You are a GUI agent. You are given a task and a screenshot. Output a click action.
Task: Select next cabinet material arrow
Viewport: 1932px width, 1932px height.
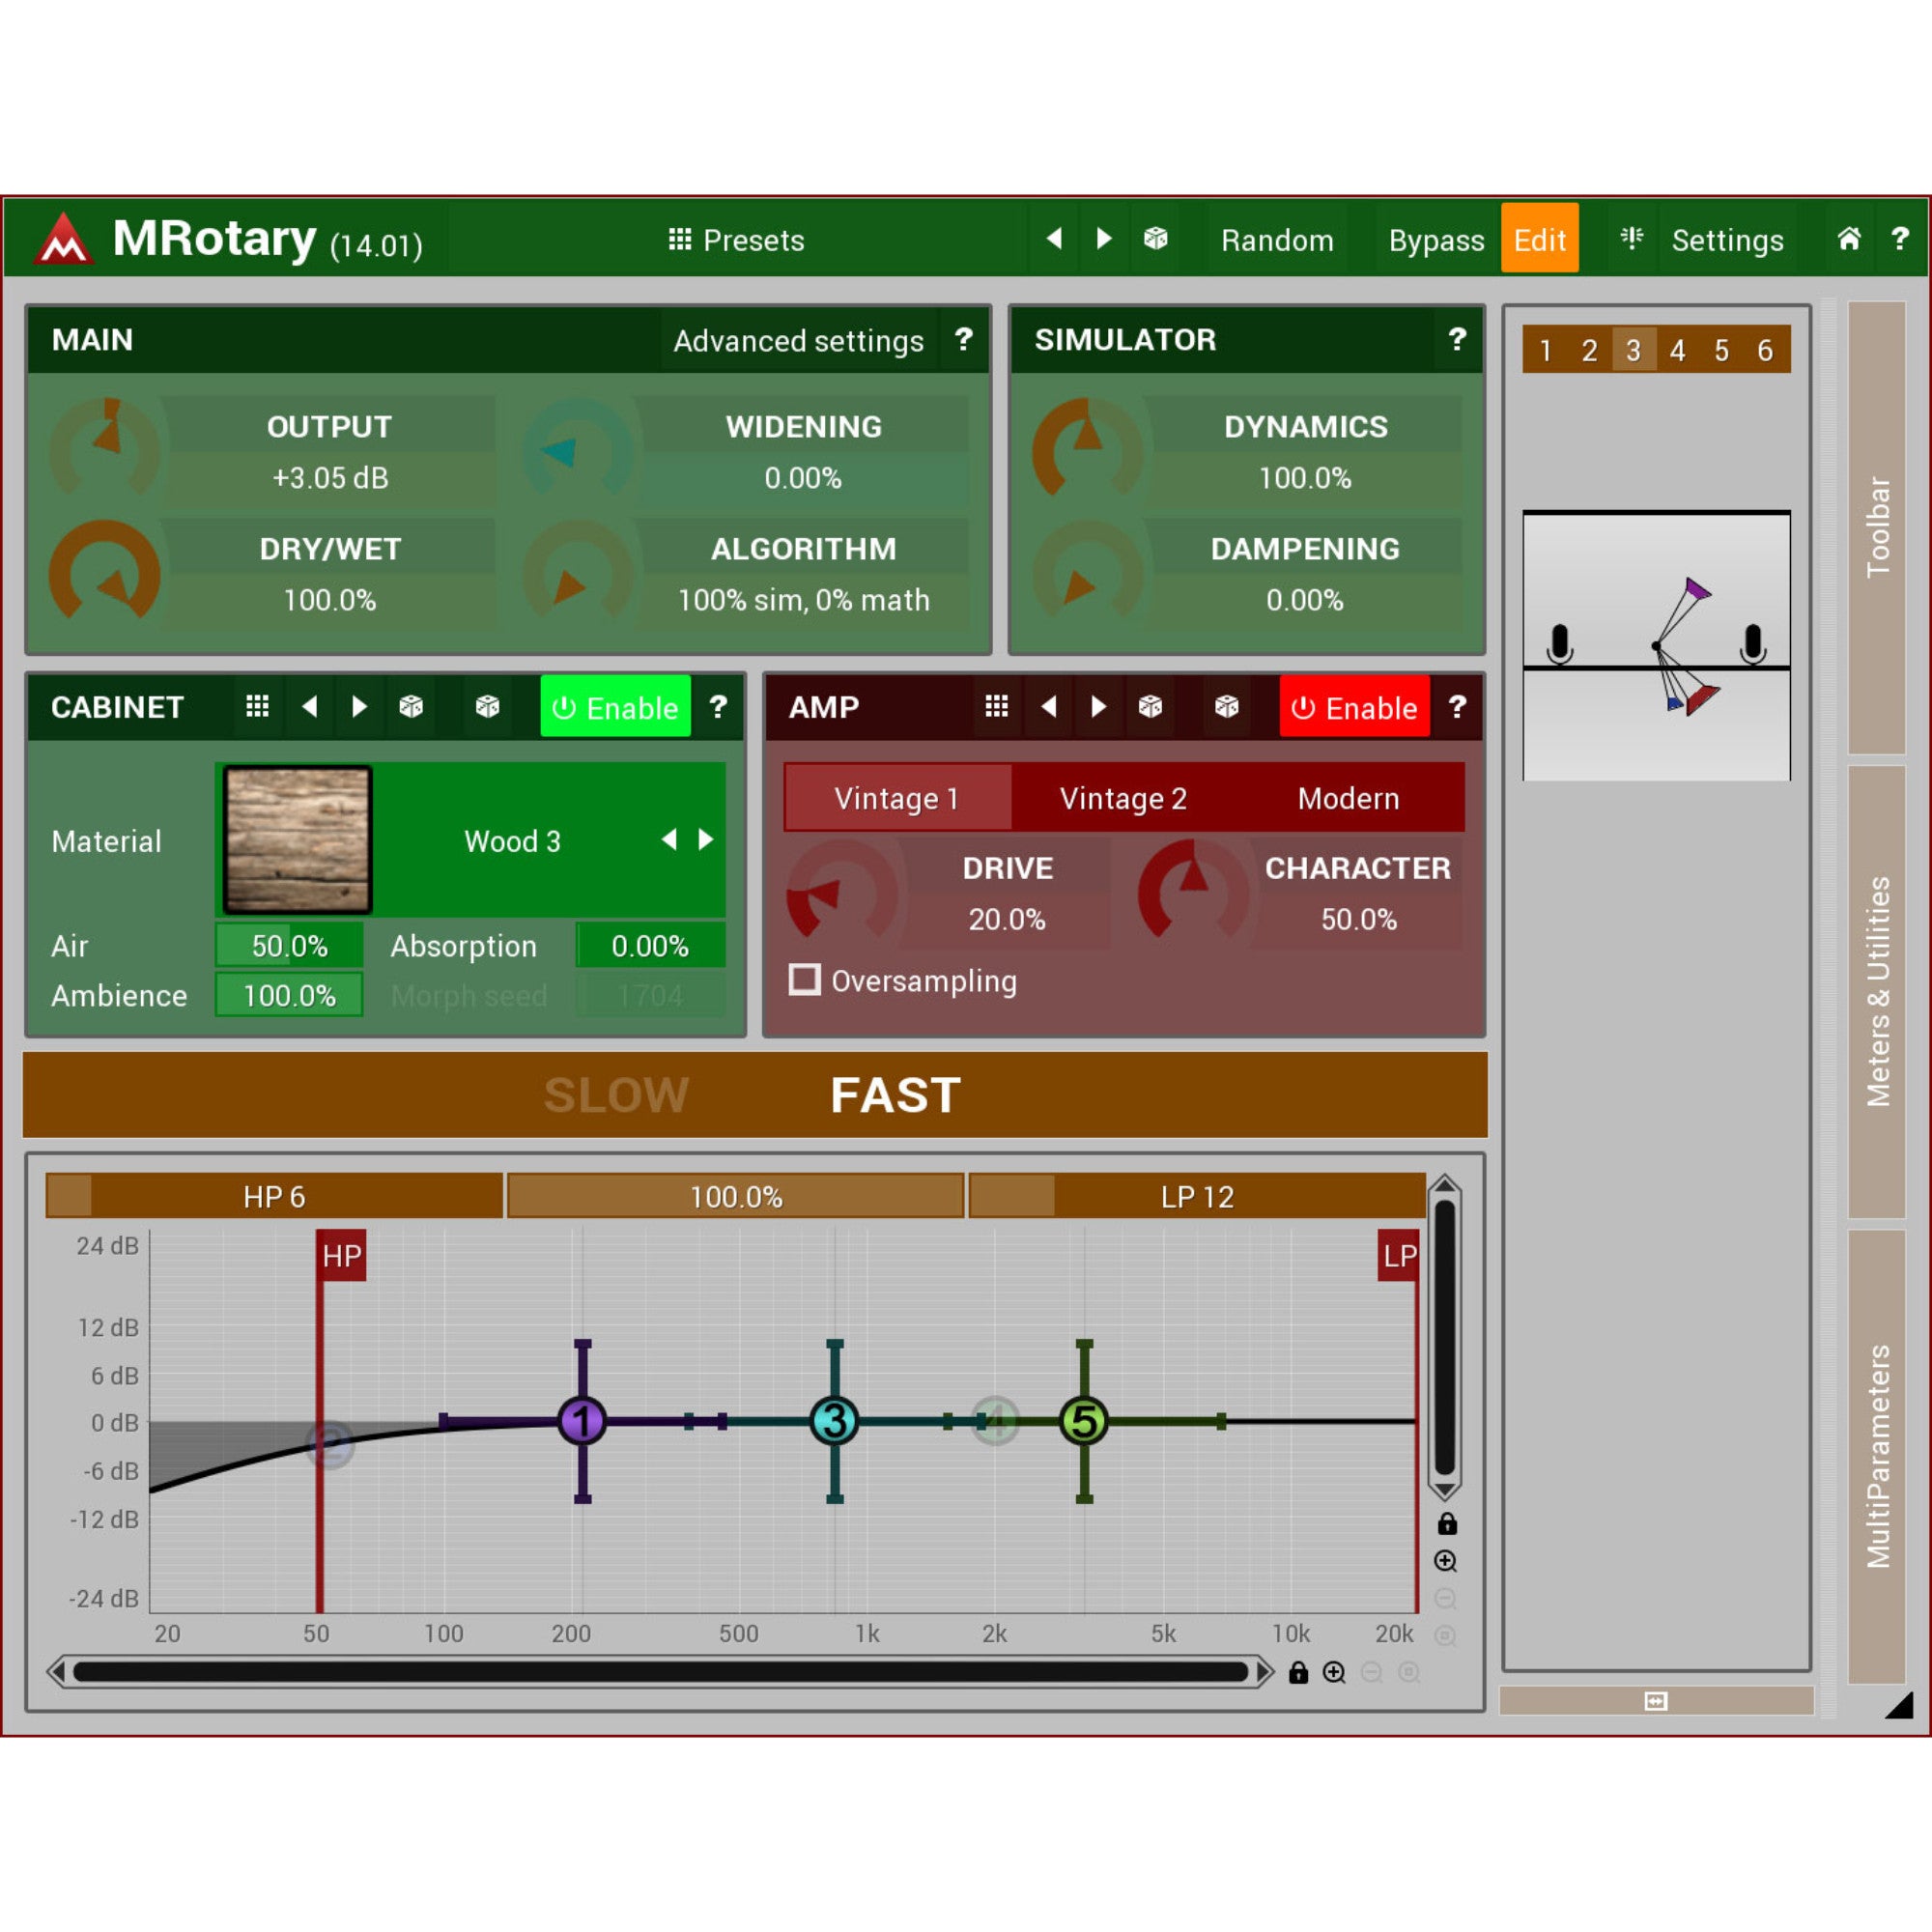pos(706,840)
